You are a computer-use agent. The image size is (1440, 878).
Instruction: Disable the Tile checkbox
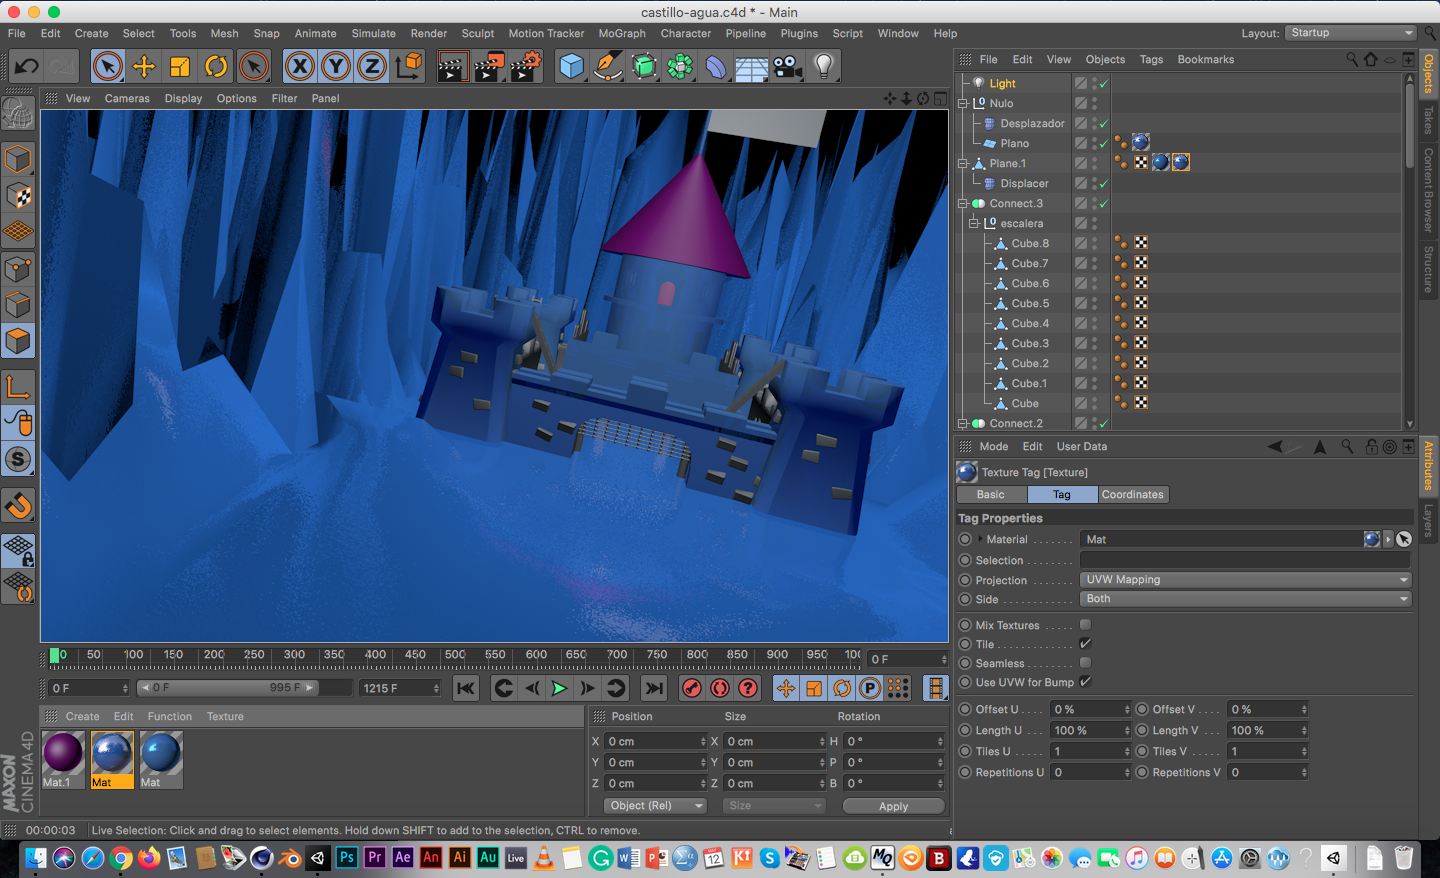pyautogui.click(x=1085, y=644)
